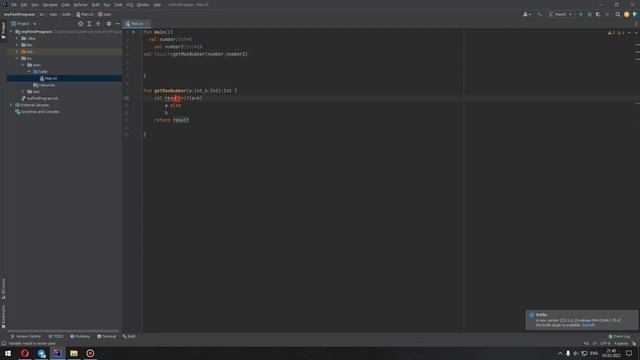Click myFirstProgram in breadcrumb bar

(x=19, y=14)
